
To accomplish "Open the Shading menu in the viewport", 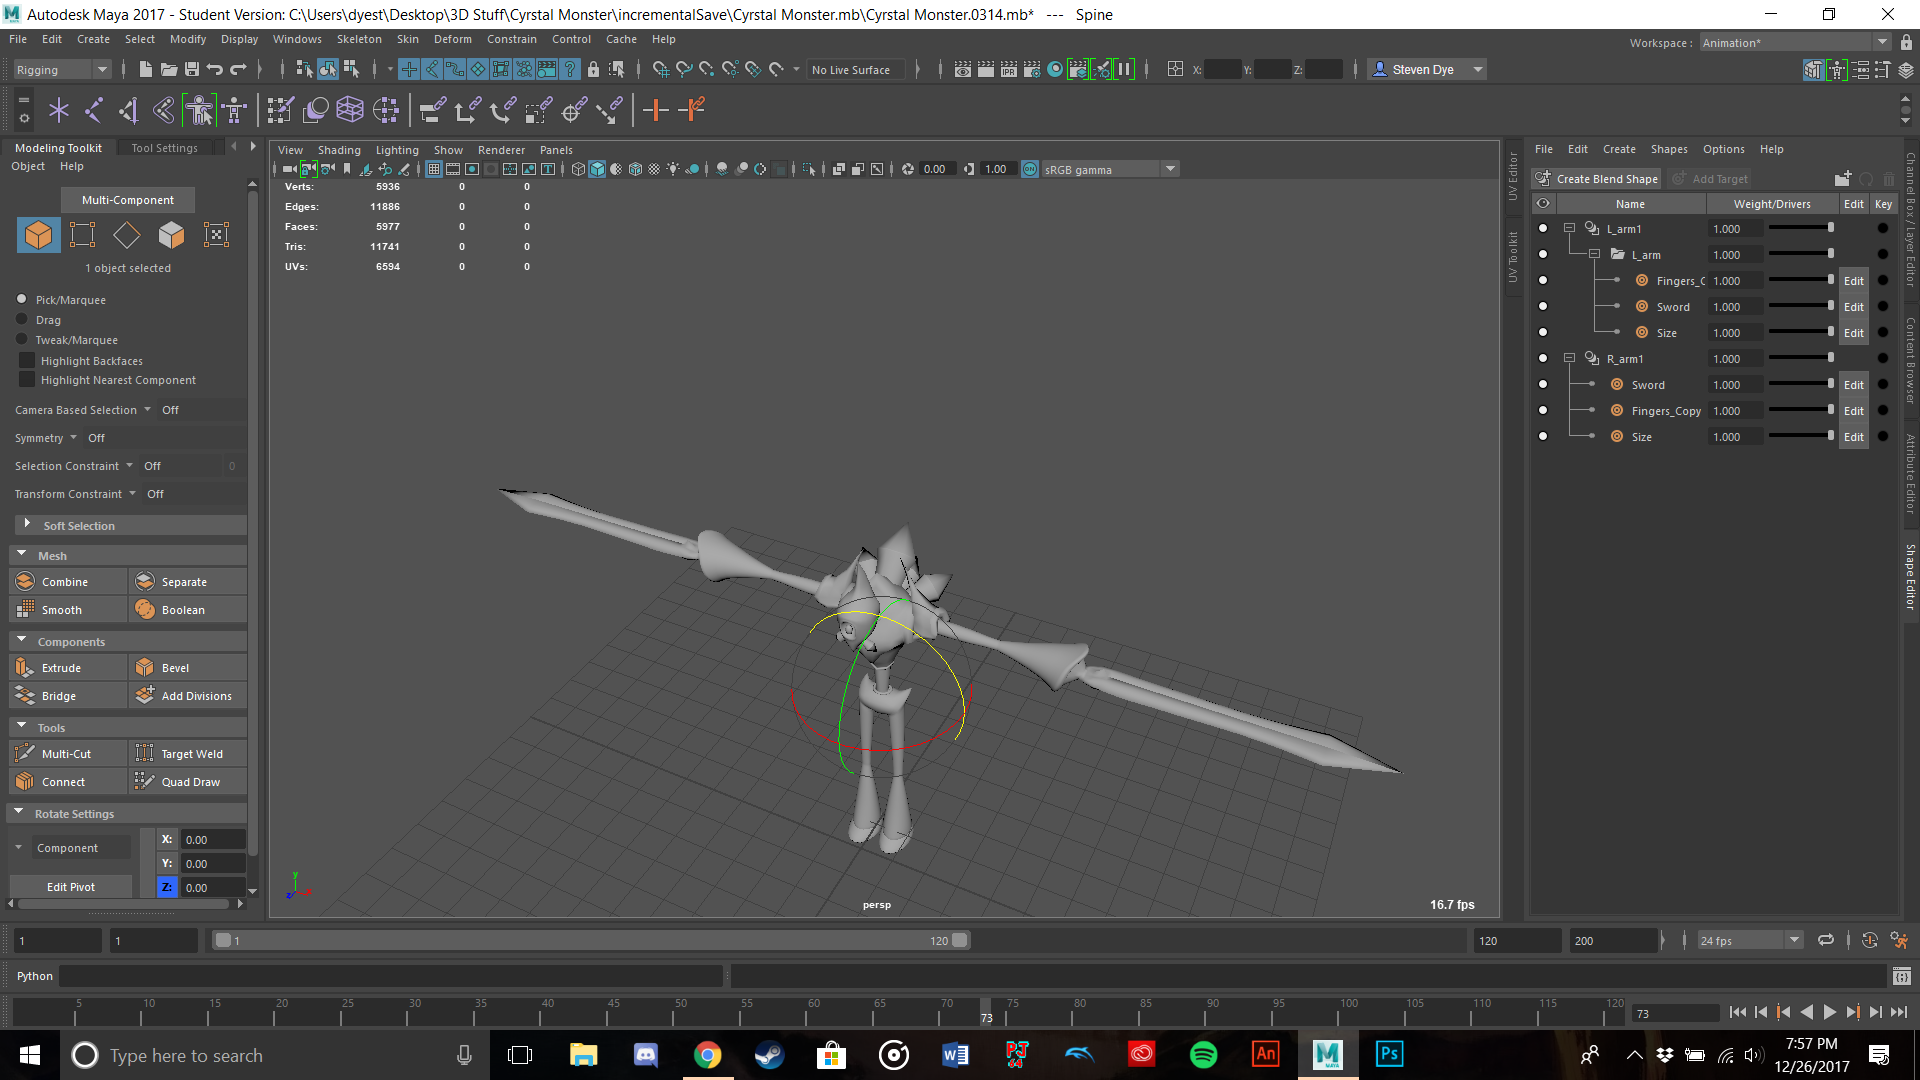I will [x=339, y=149].
